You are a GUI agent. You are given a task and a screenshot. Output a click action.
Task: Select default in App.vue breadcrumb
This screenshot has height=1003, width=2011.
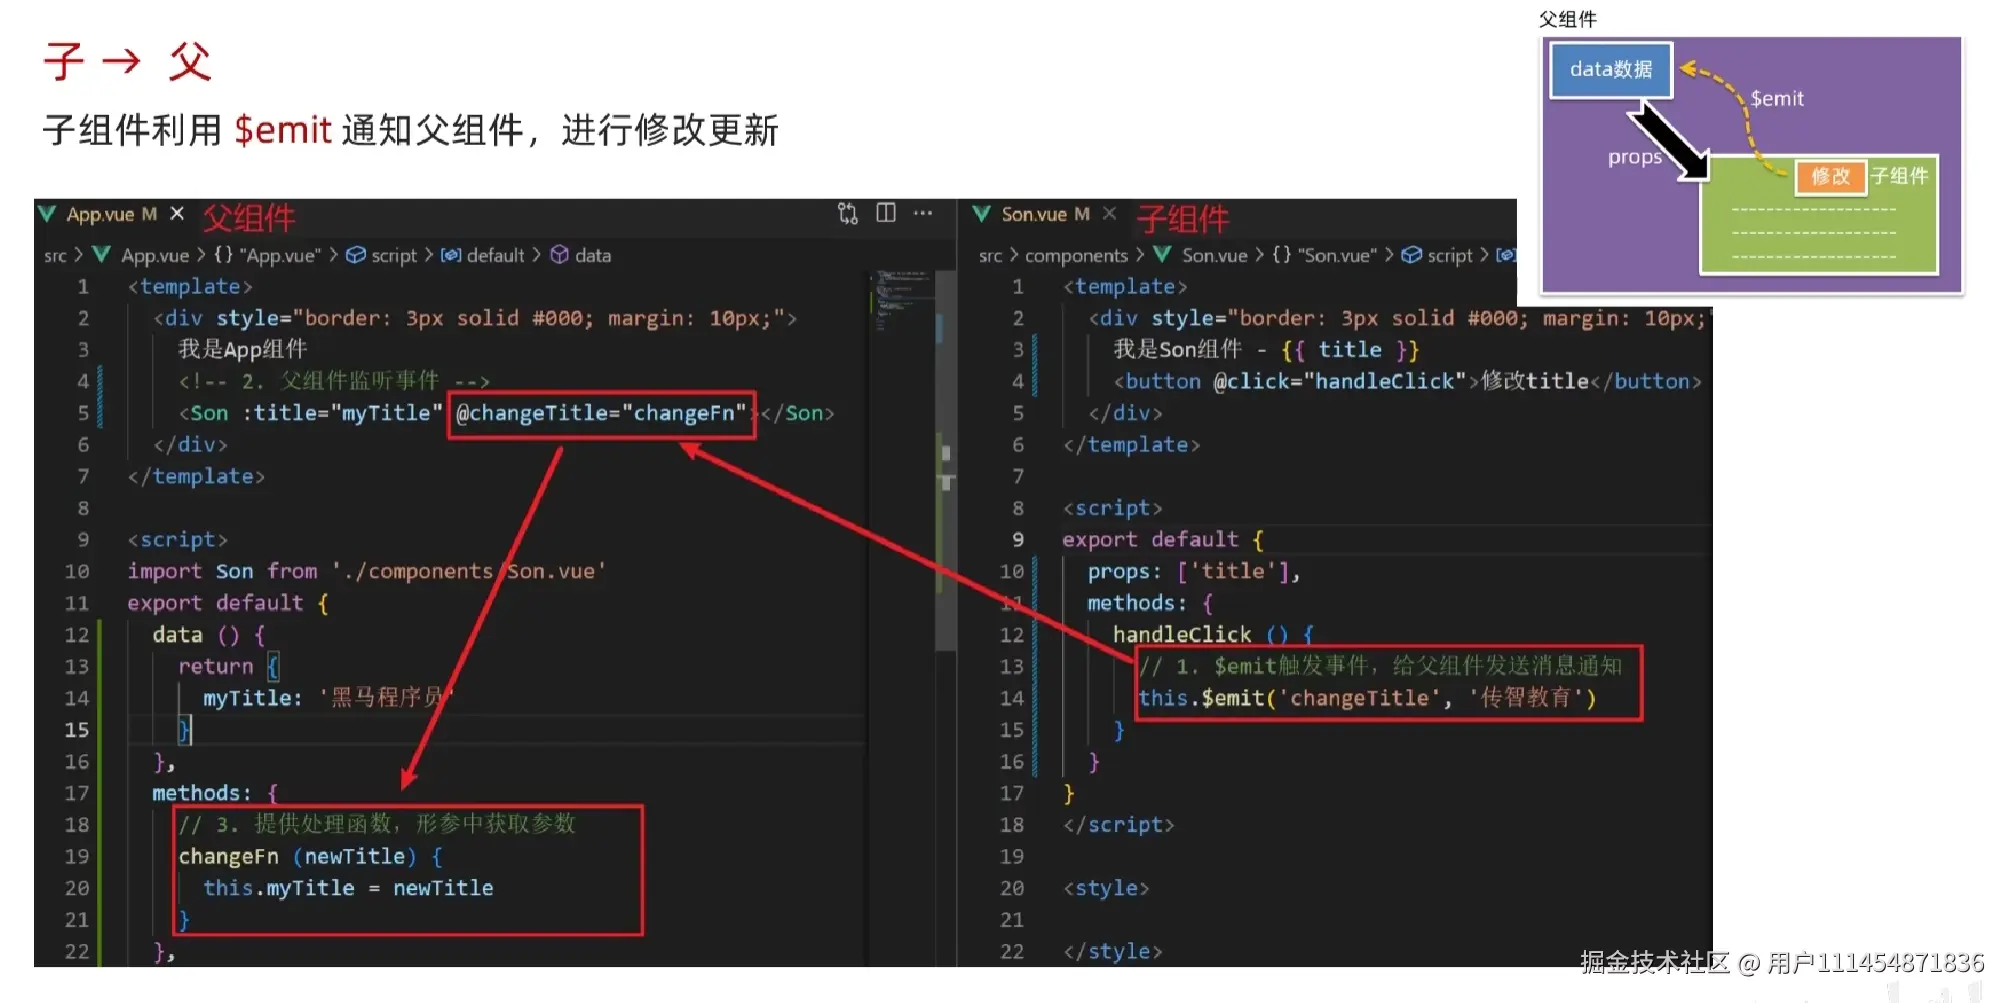pos(495,256)
